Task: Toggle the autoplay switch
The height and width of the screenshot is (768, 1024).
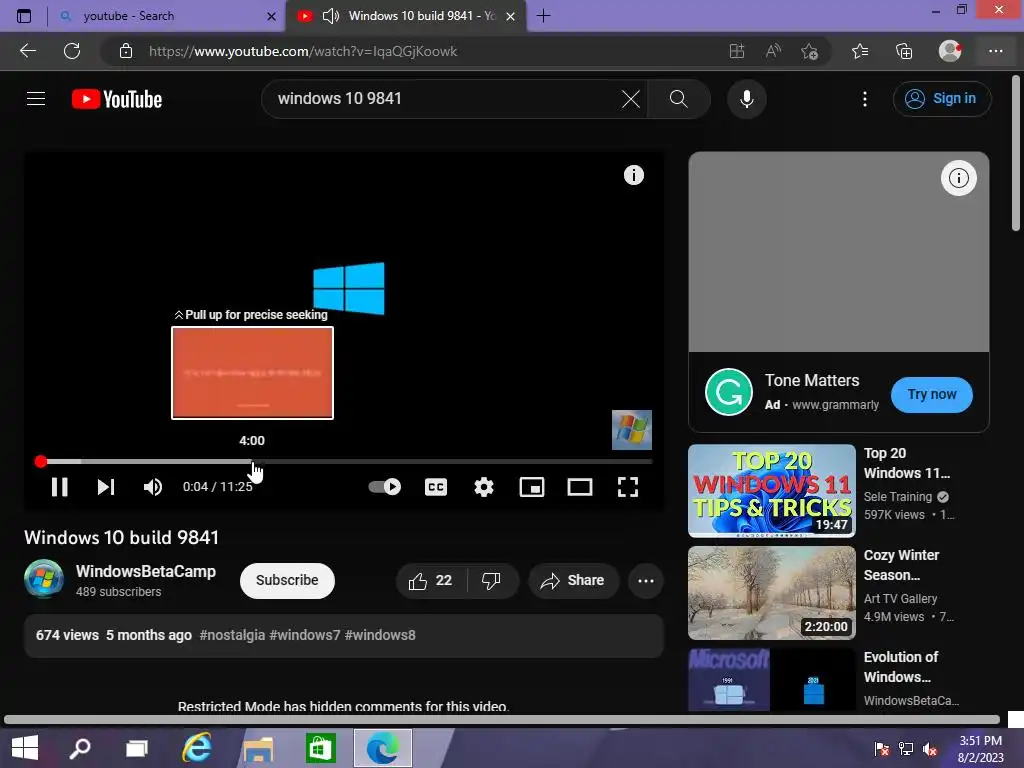Action: [x=385, y=487]
